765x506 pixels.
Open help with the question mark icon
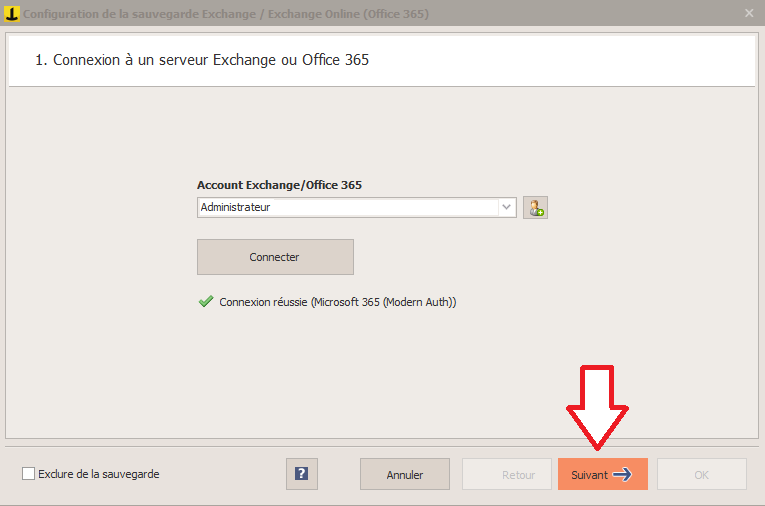click(302, 474)
